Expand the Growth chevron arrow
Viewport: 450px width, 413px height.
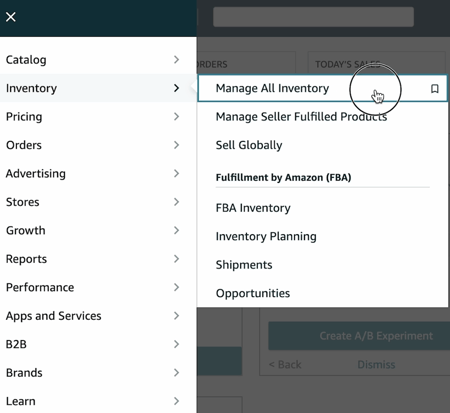coord(177,230)
